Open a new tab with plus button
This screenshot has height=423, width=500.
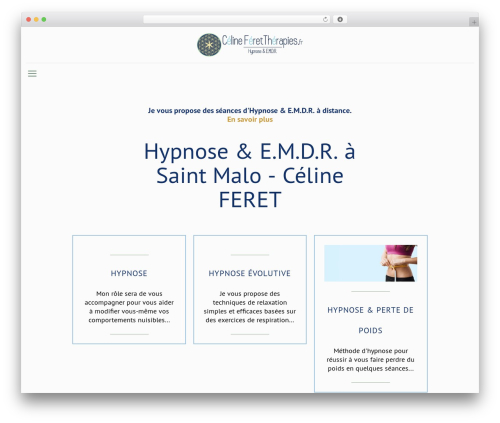474,22
